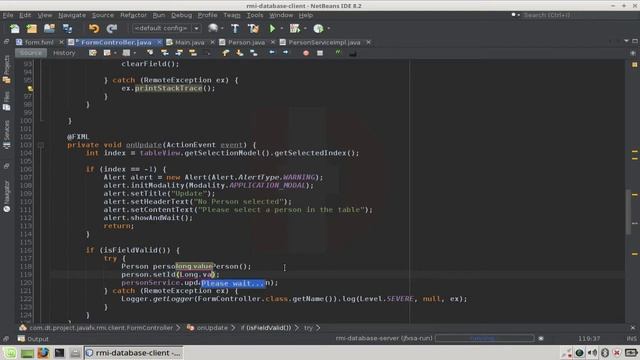Click the New Project icon
Image resolution: width=640 pixels, height=360 pixels.
31,28
